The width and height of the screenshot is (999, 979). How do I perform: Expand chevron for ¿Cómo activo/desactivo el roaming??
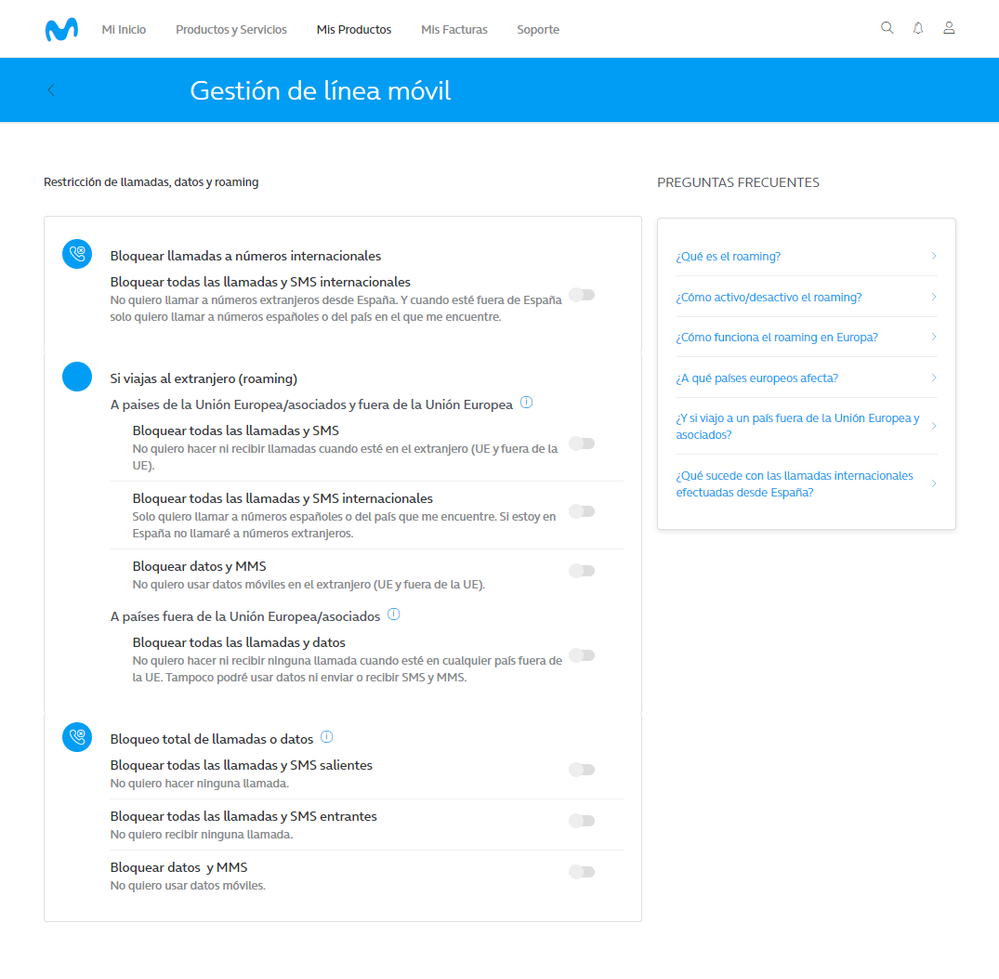click(x=934, y=297)
